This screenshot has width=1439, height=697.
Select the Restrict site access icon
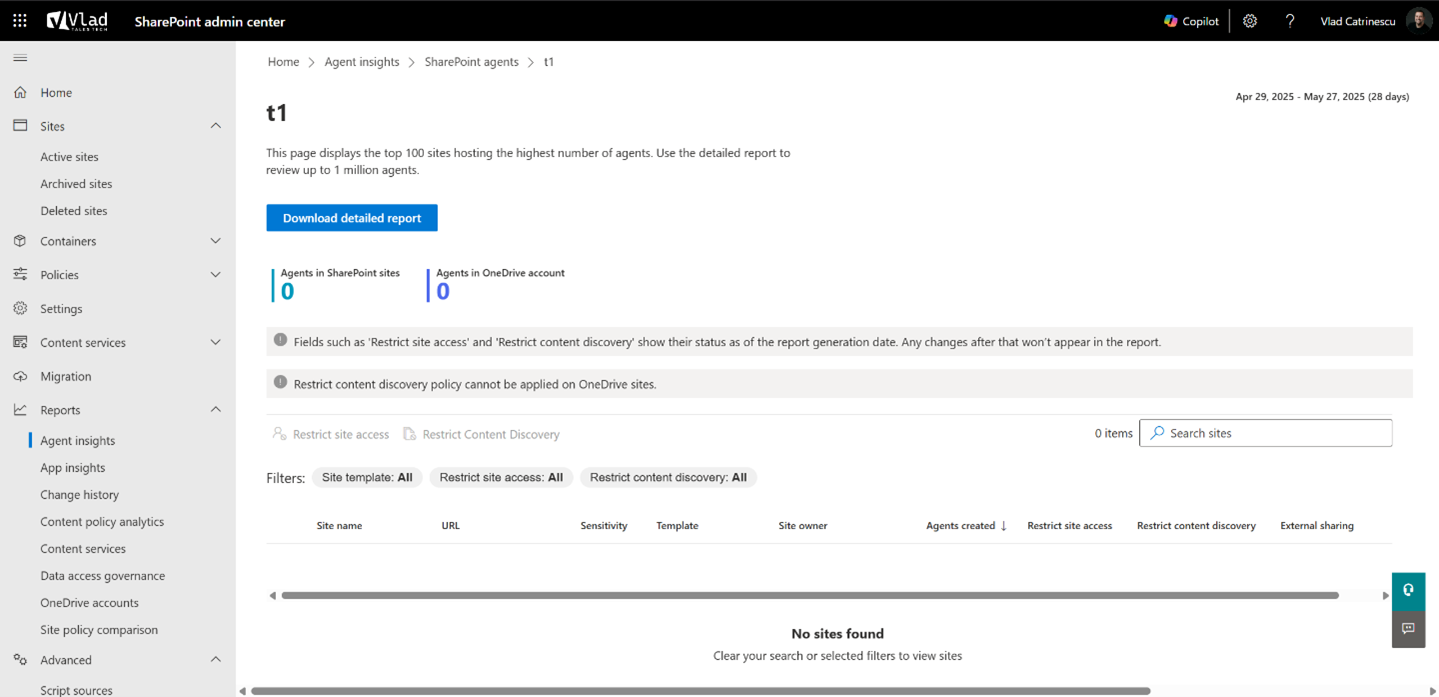tap(278, 433)
